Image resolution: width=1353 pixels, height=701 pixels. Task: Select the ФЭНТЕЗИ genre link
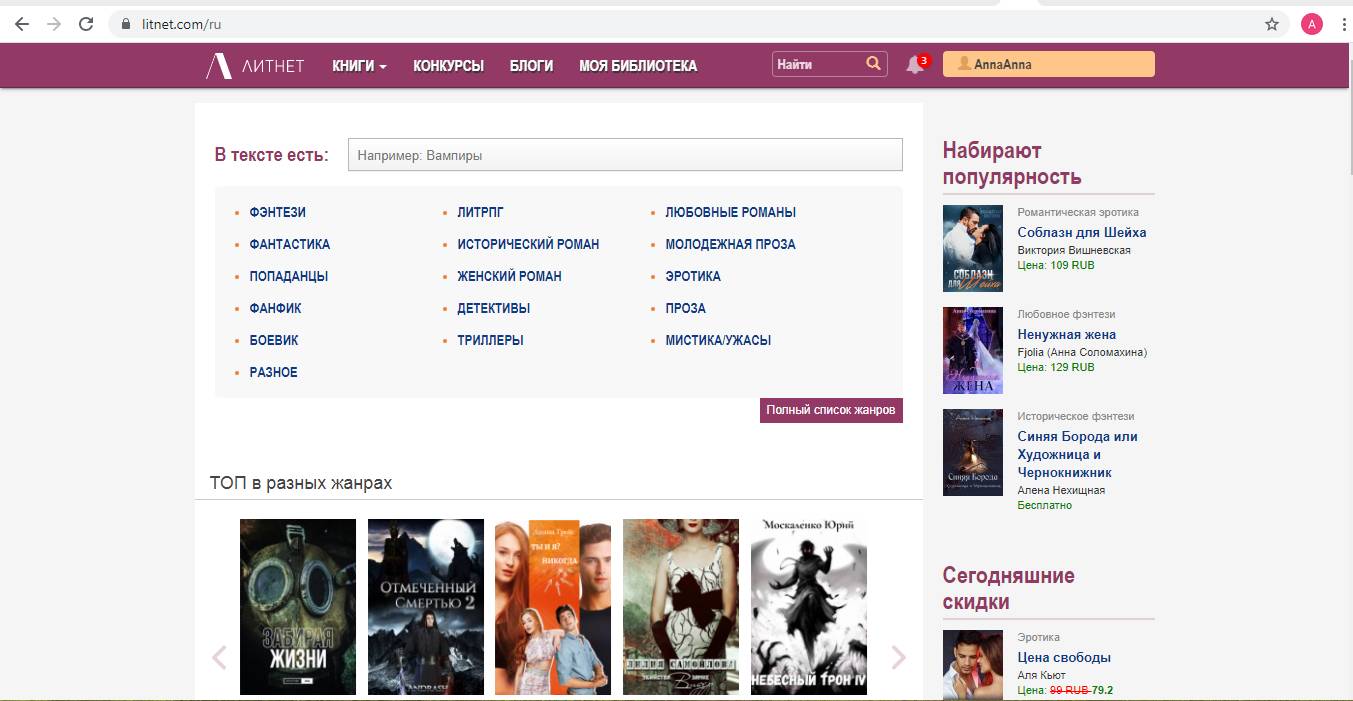(x=278, y=212)
